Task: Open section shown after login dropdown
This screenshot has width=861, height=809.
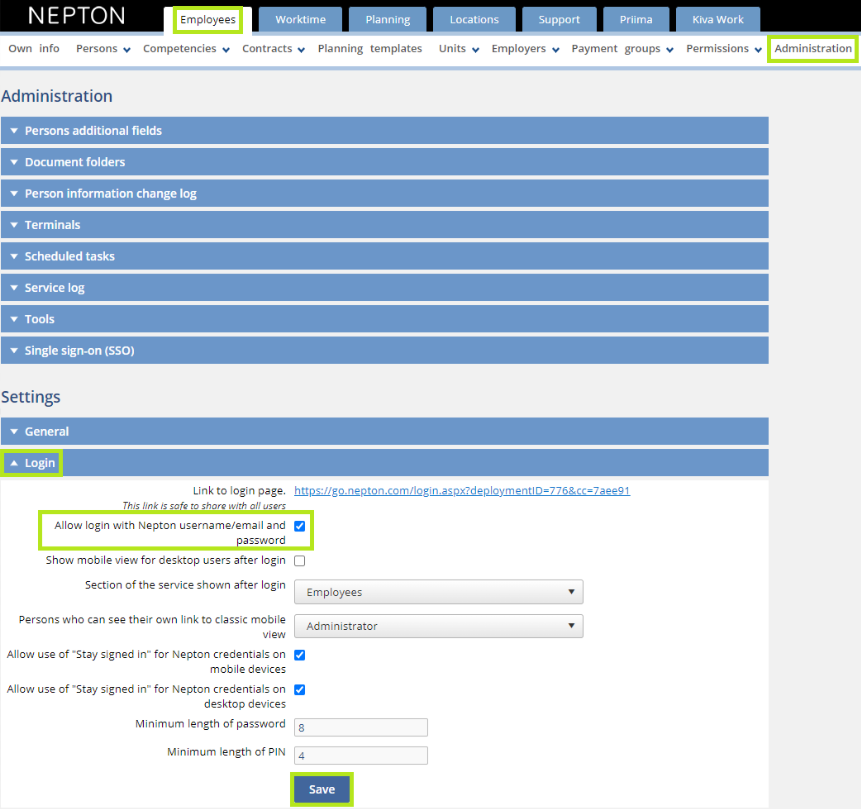Action: click(438, 592)
